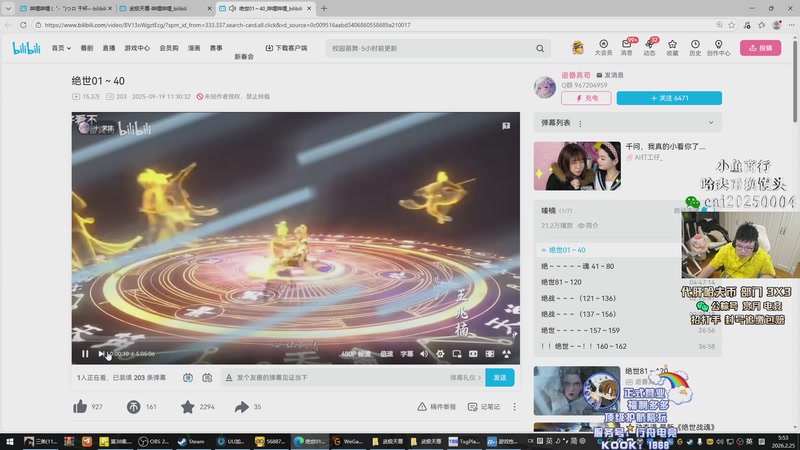Open player feedback icon top-right of video

point(506,126)
